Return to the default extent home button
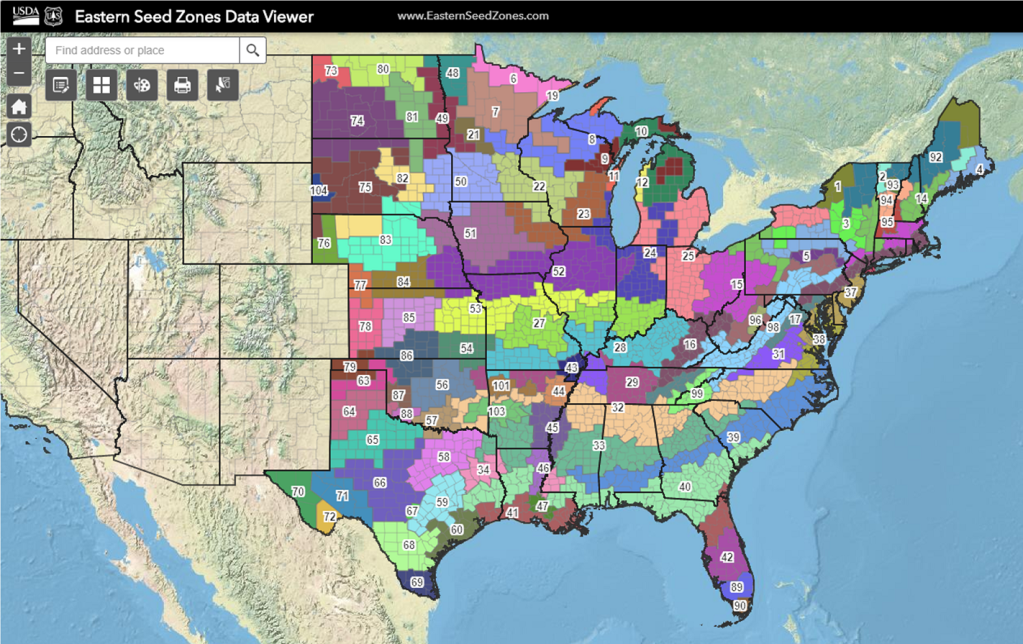 tap(19, 106)
